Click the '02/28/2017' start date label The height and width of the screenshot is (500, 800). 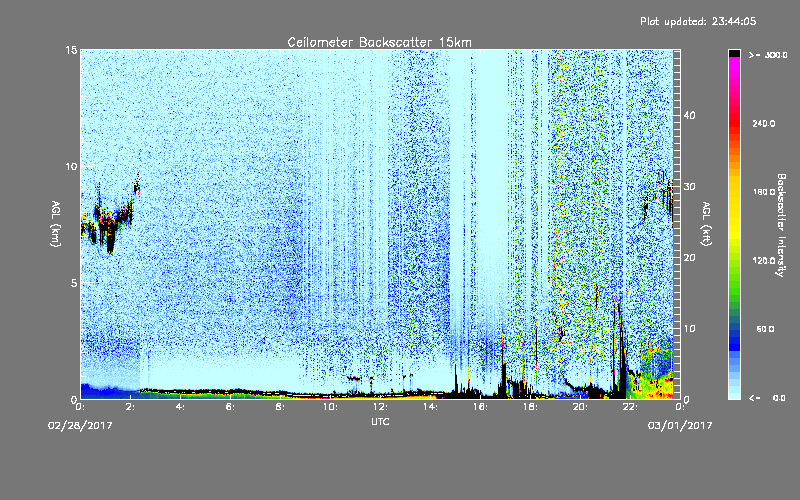tap(80, 426)
